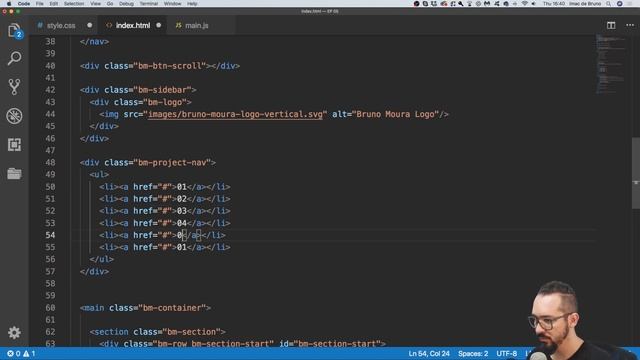Open the Selection menu
Screen dimensions: 640x360
point(74,4)
